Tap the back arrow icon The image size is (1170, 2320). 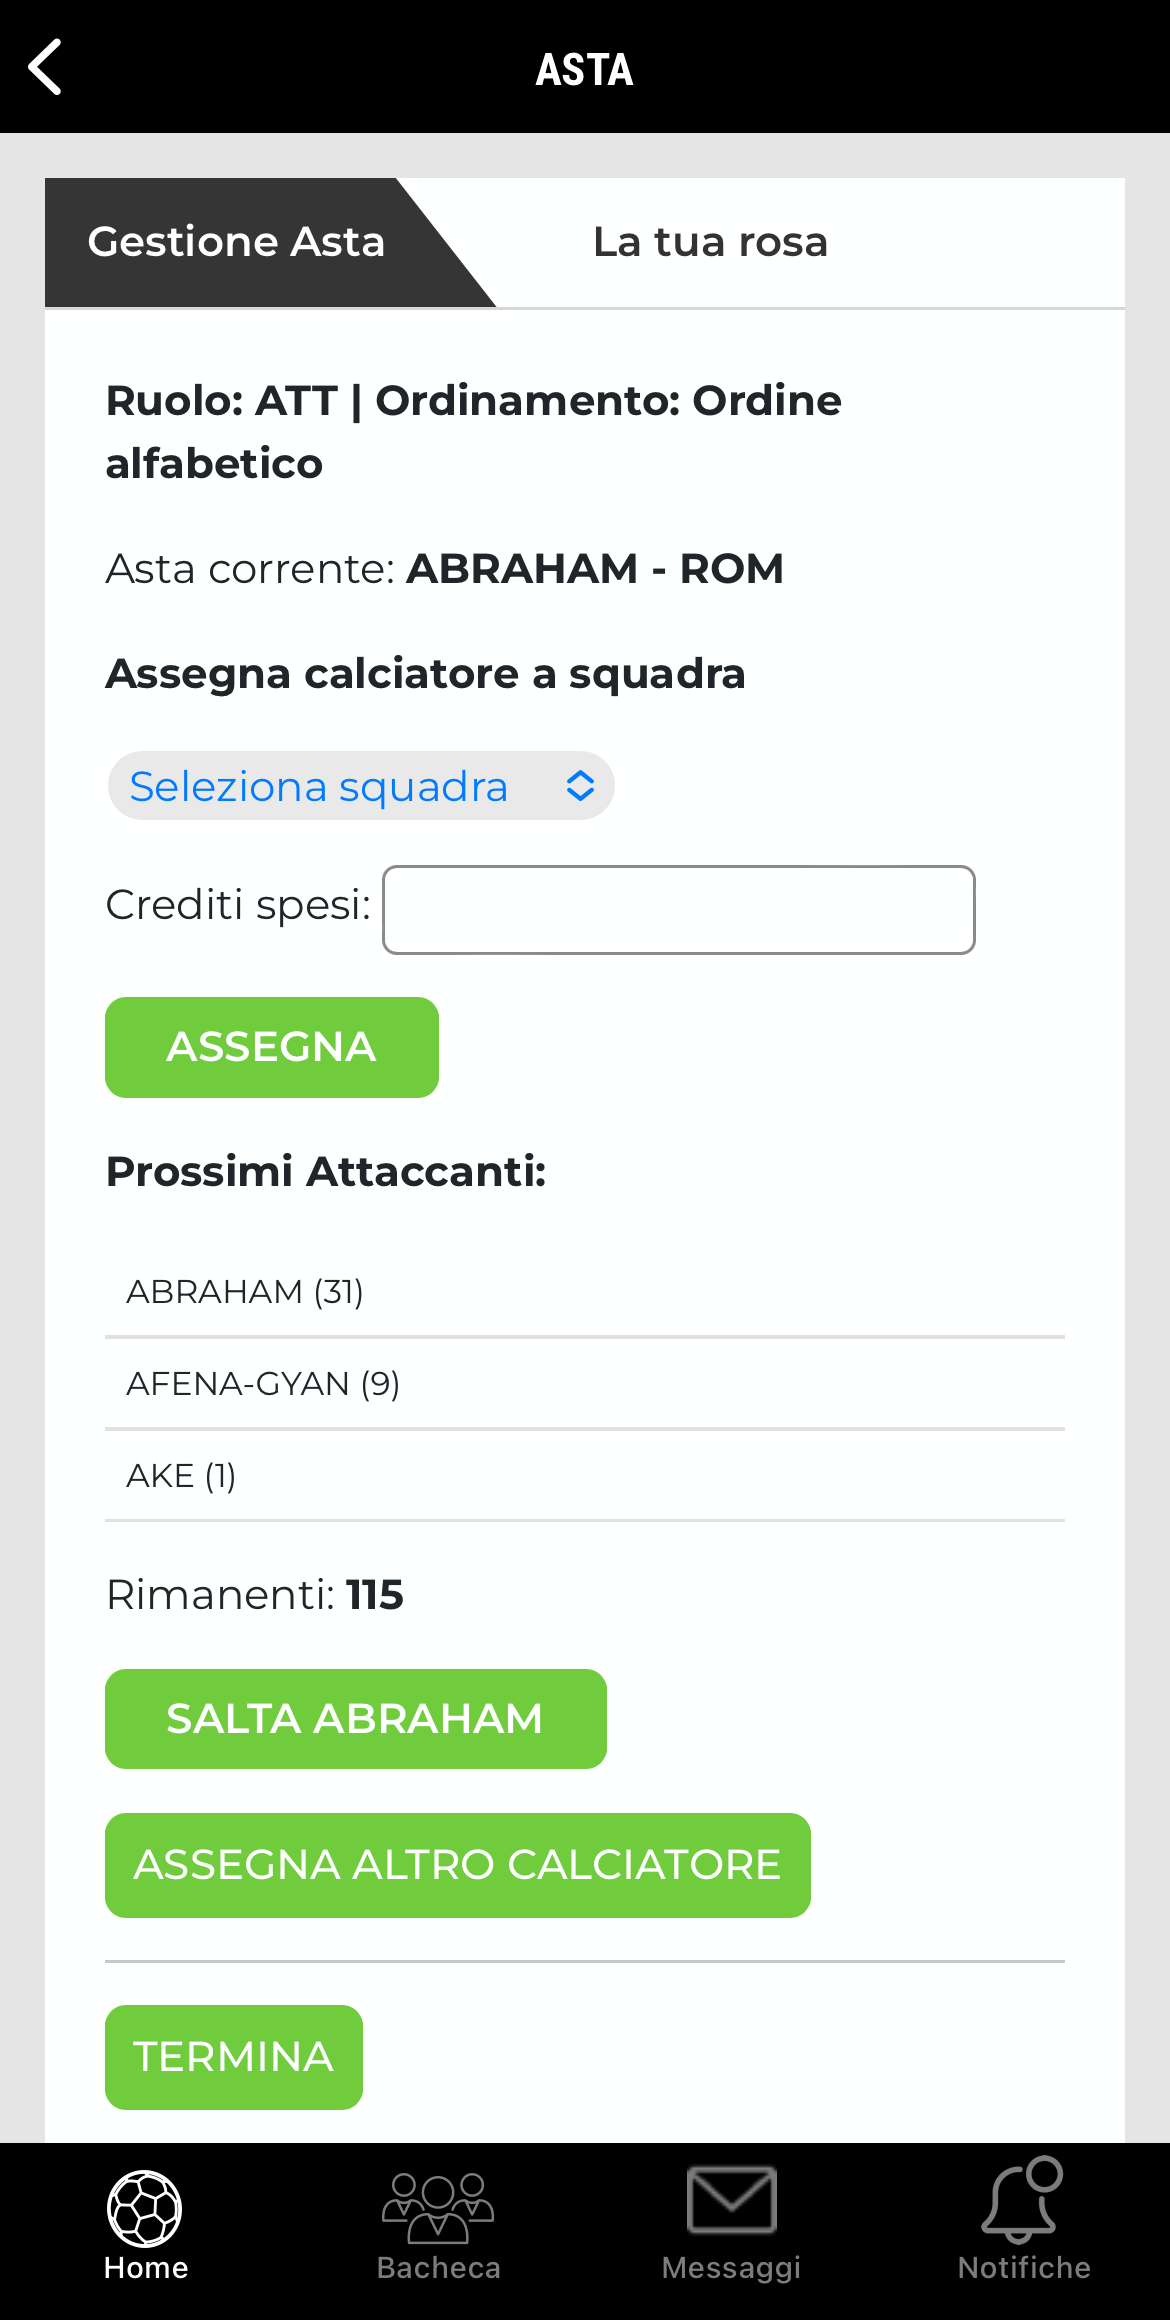pyautogui.click(x=46, y=67)
